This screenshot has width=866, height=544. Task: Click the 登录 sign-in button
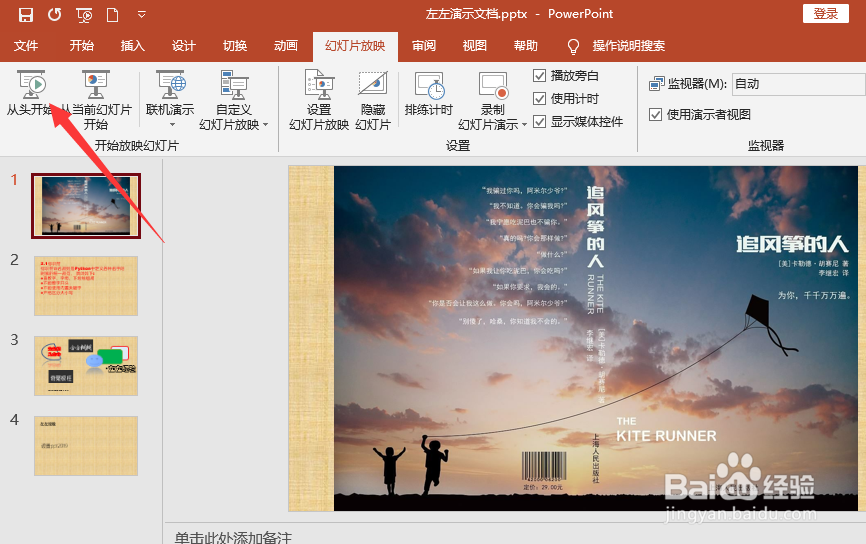(825, 14)
